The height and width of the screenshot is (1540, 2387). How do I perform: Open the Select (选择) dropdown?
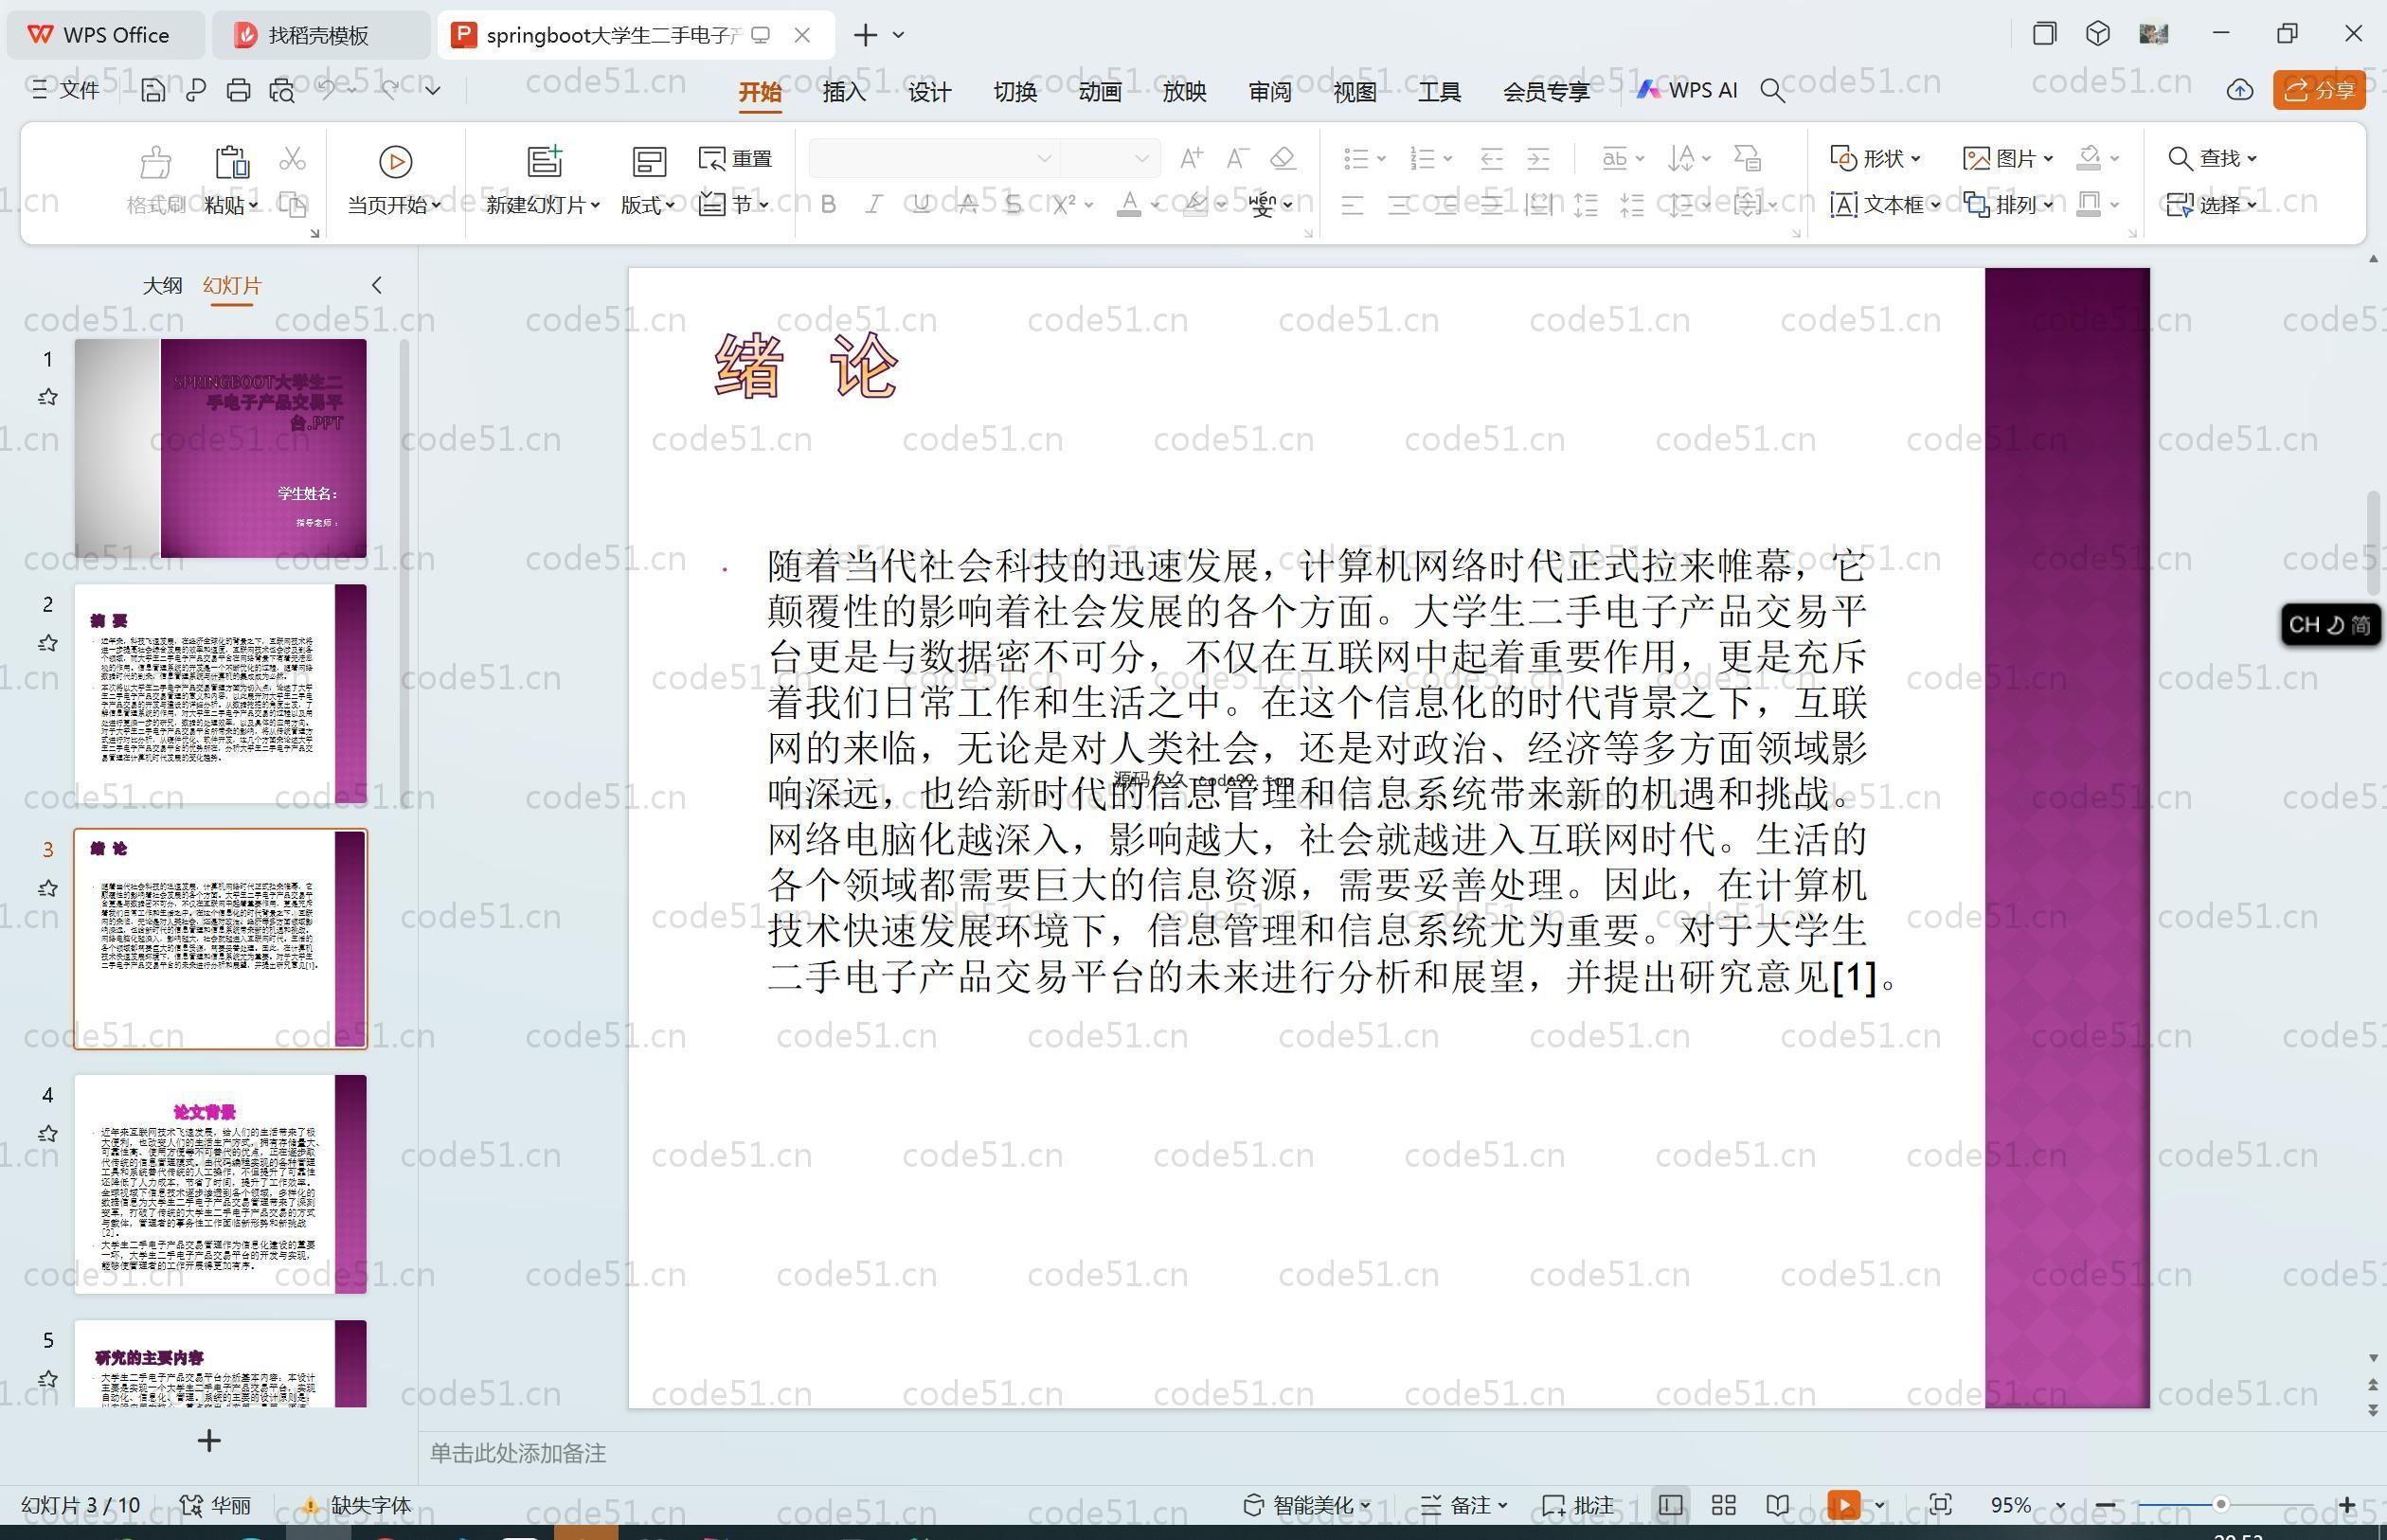tap(2212, 205)
